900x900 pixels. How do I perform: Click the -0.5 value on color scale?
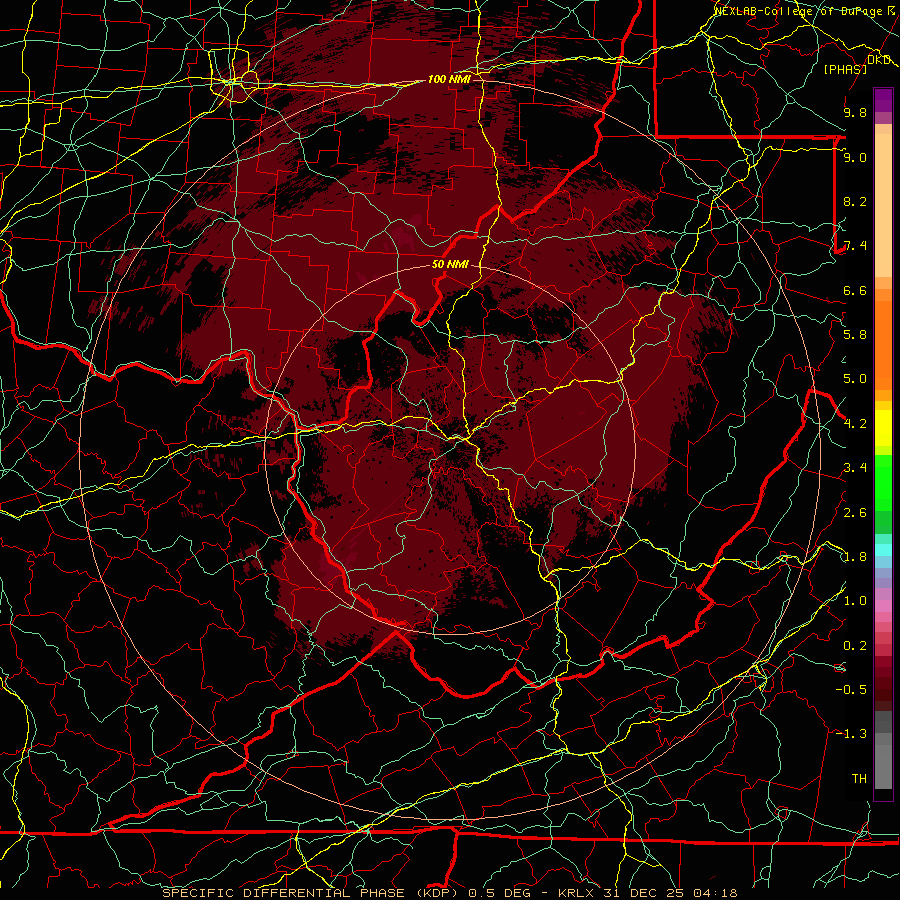coord(851,690)
